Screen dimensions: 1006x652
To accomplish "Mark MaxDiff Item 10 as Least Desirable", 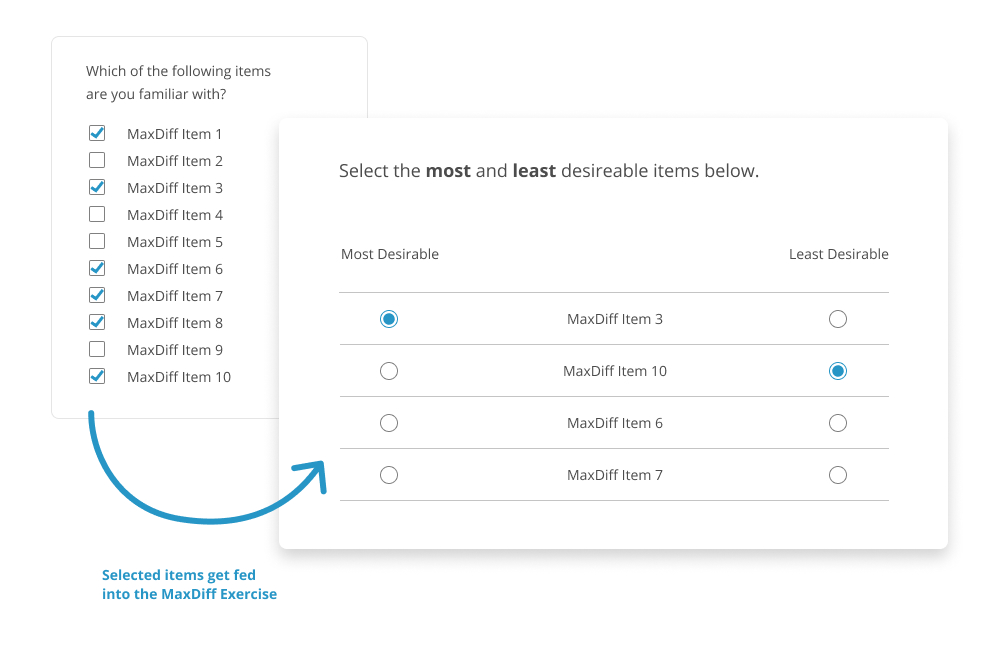I will 838,371.
